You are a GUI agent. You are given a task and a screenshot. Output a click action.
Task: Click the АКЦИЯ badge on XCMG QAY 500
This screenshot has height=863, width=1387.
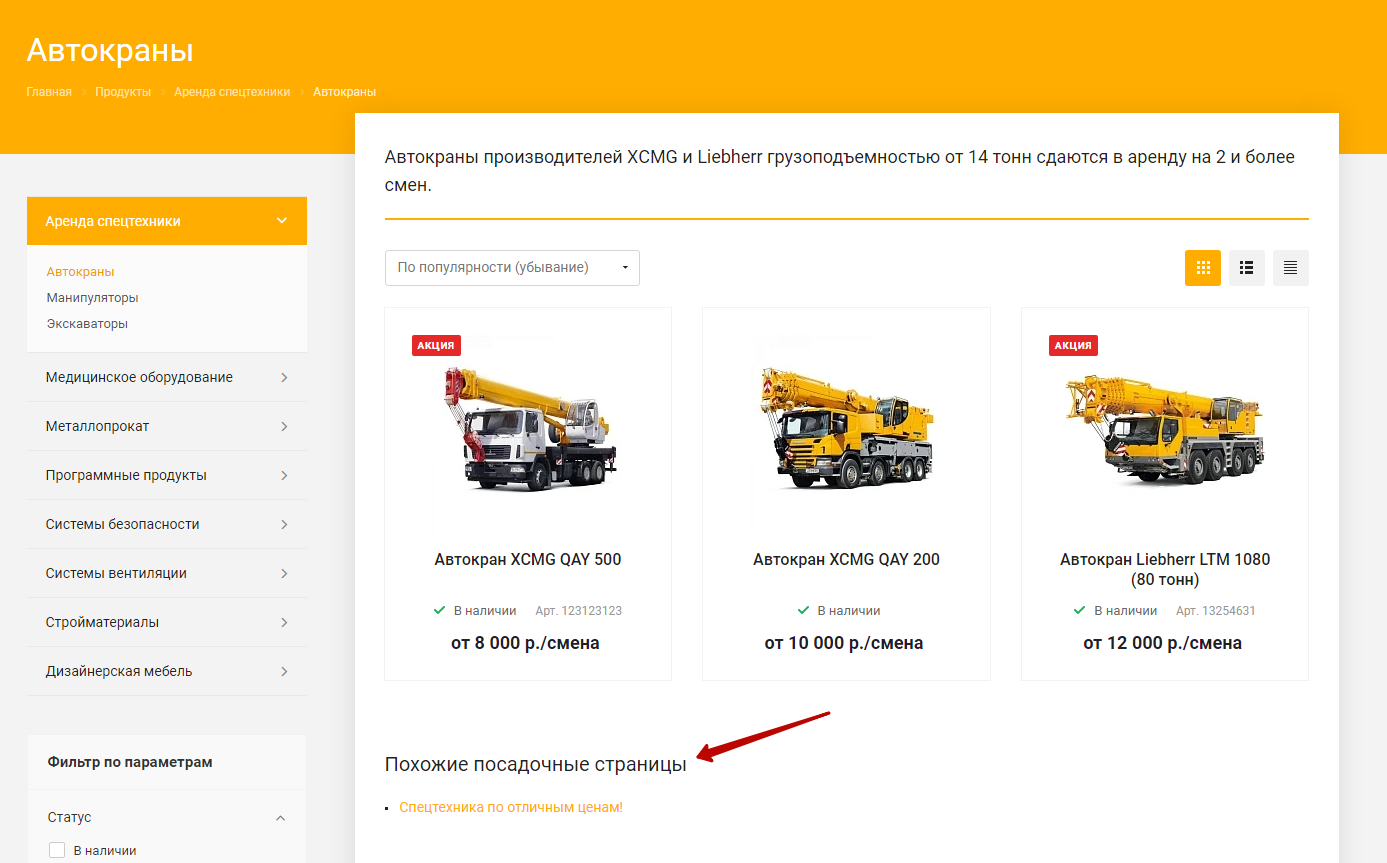click(436, 346)
